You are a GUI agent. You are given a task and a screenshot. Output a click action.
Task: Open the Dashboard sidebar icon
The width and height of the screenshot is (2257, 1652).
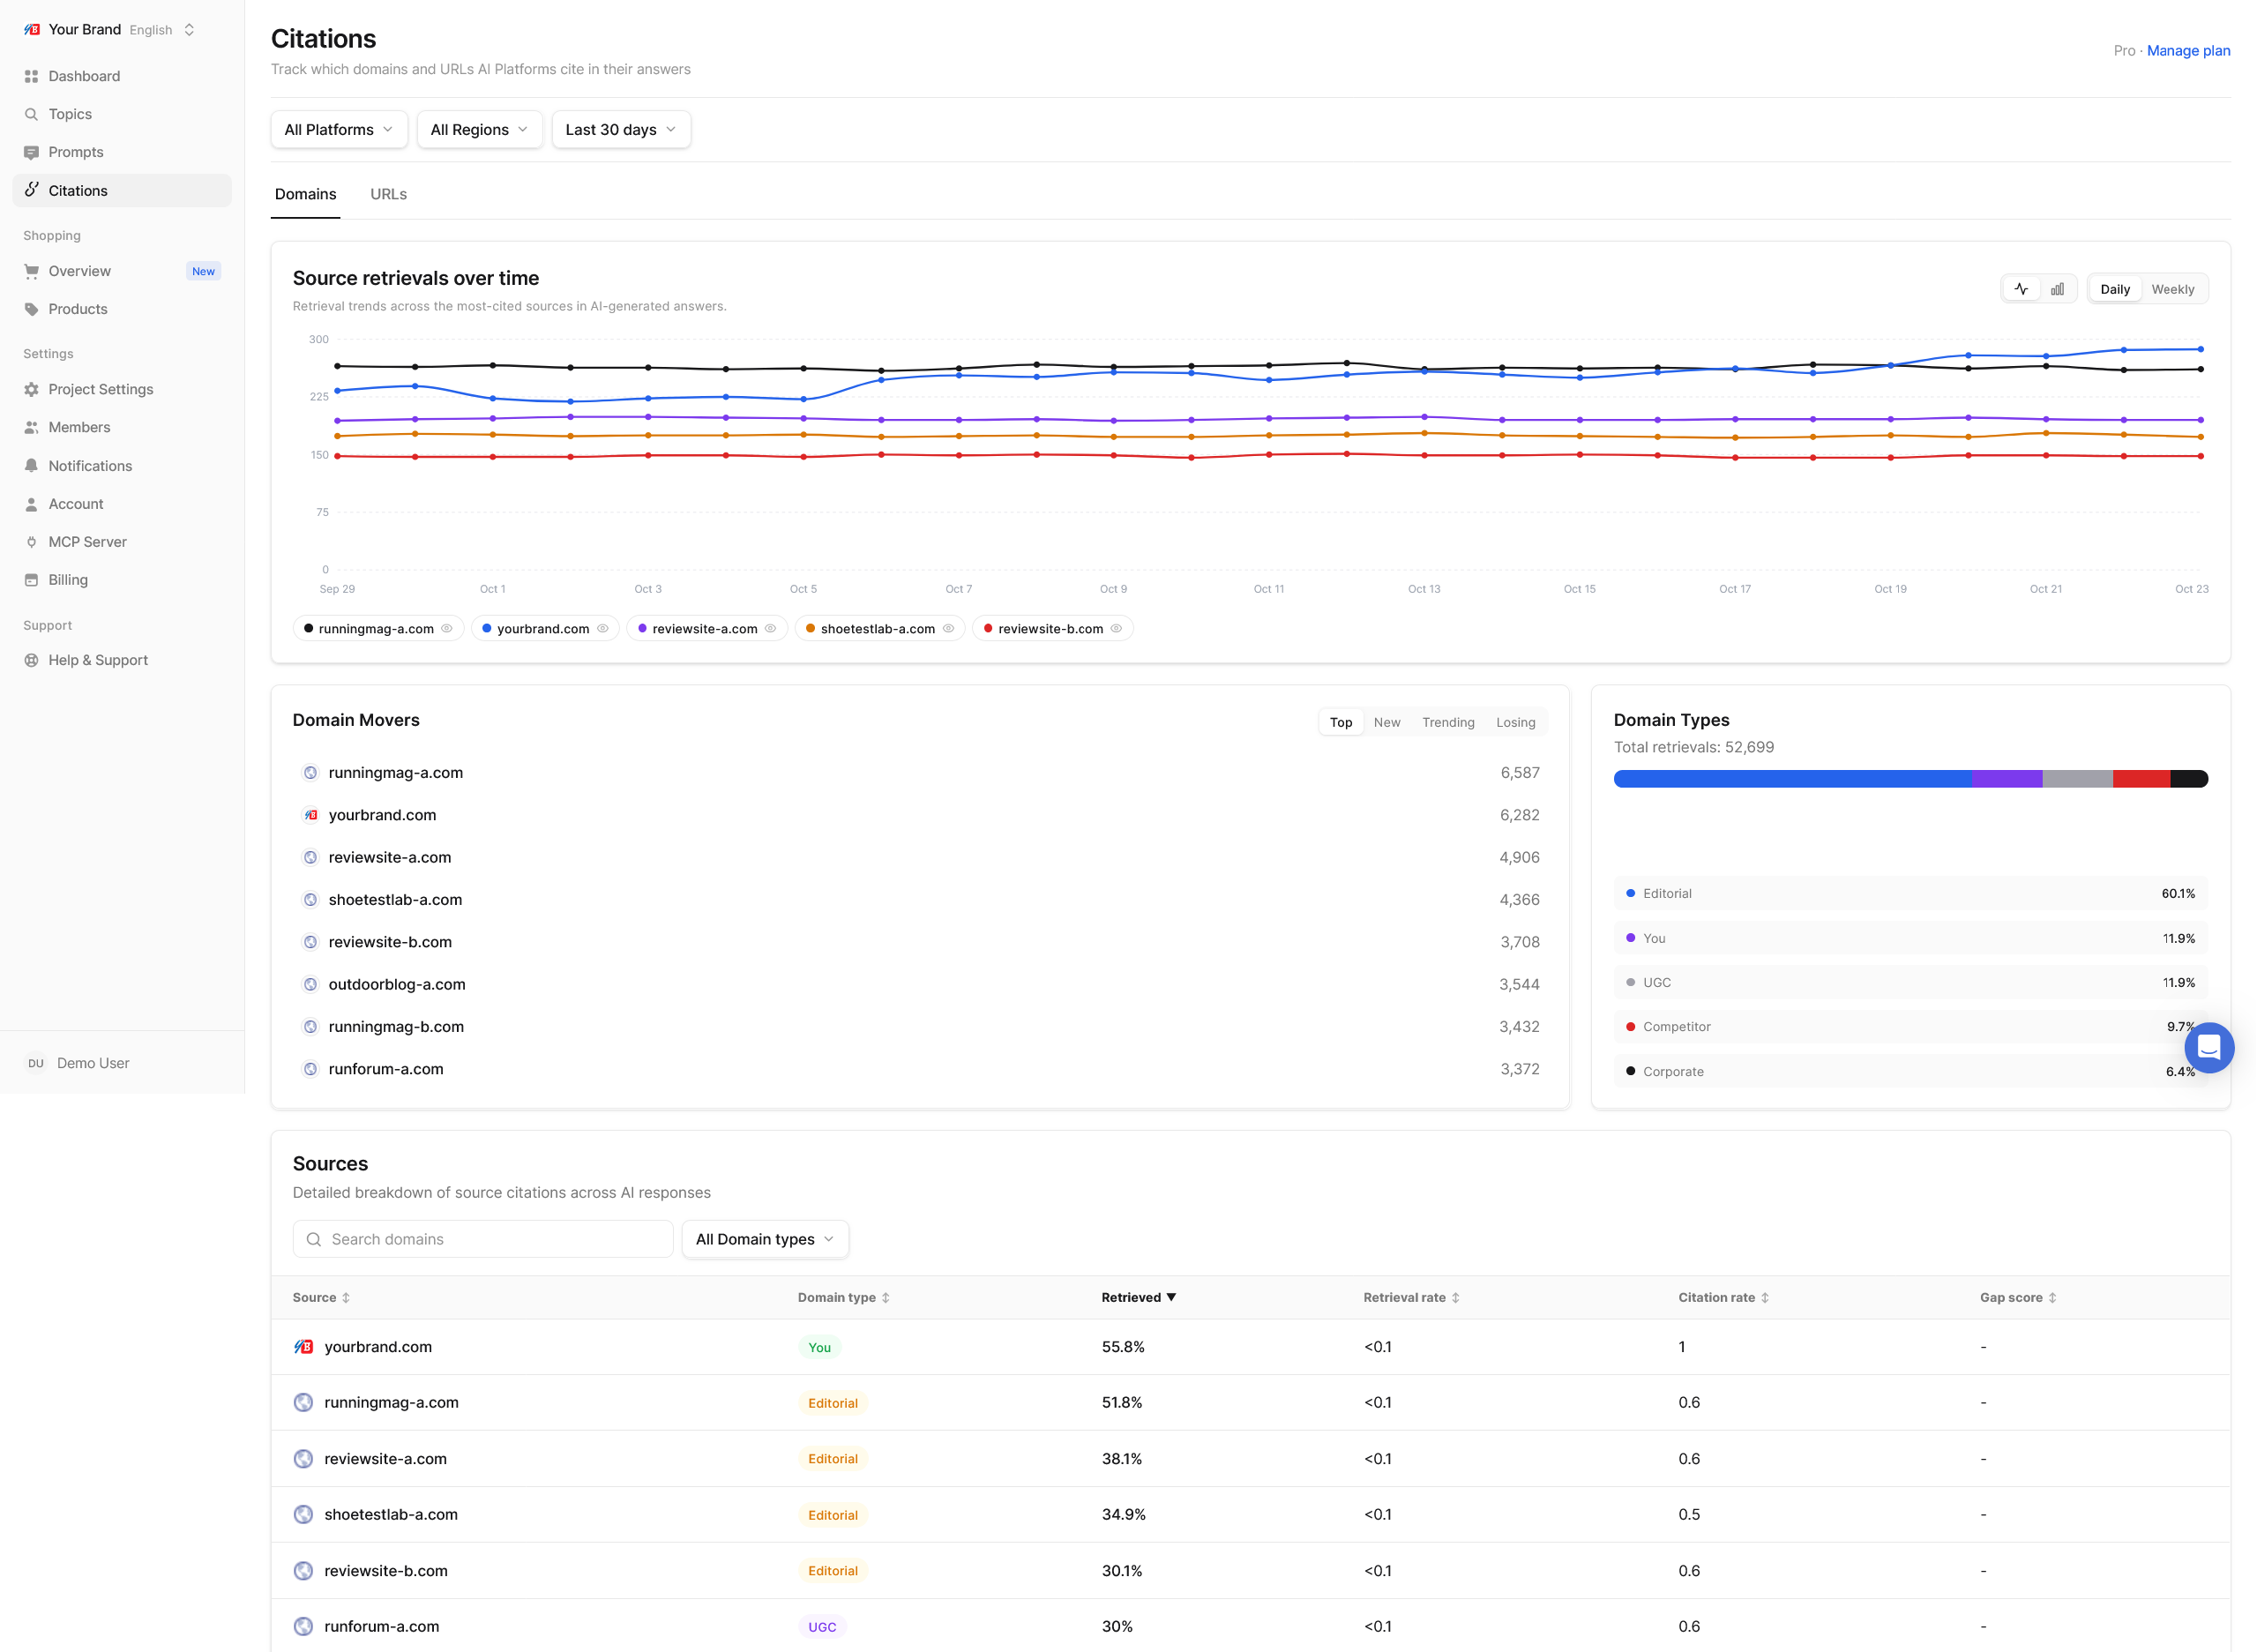pos(31,76)
